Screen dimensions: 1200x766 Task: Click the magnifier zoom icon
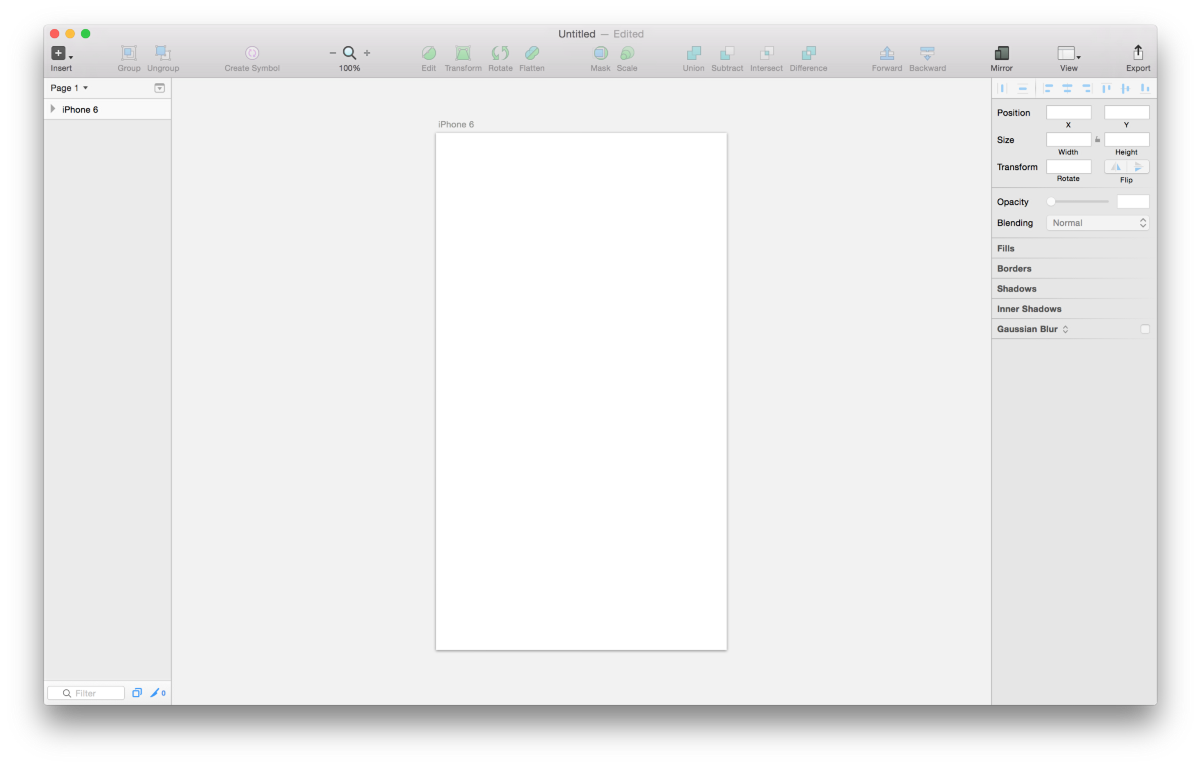click(349, 53)
